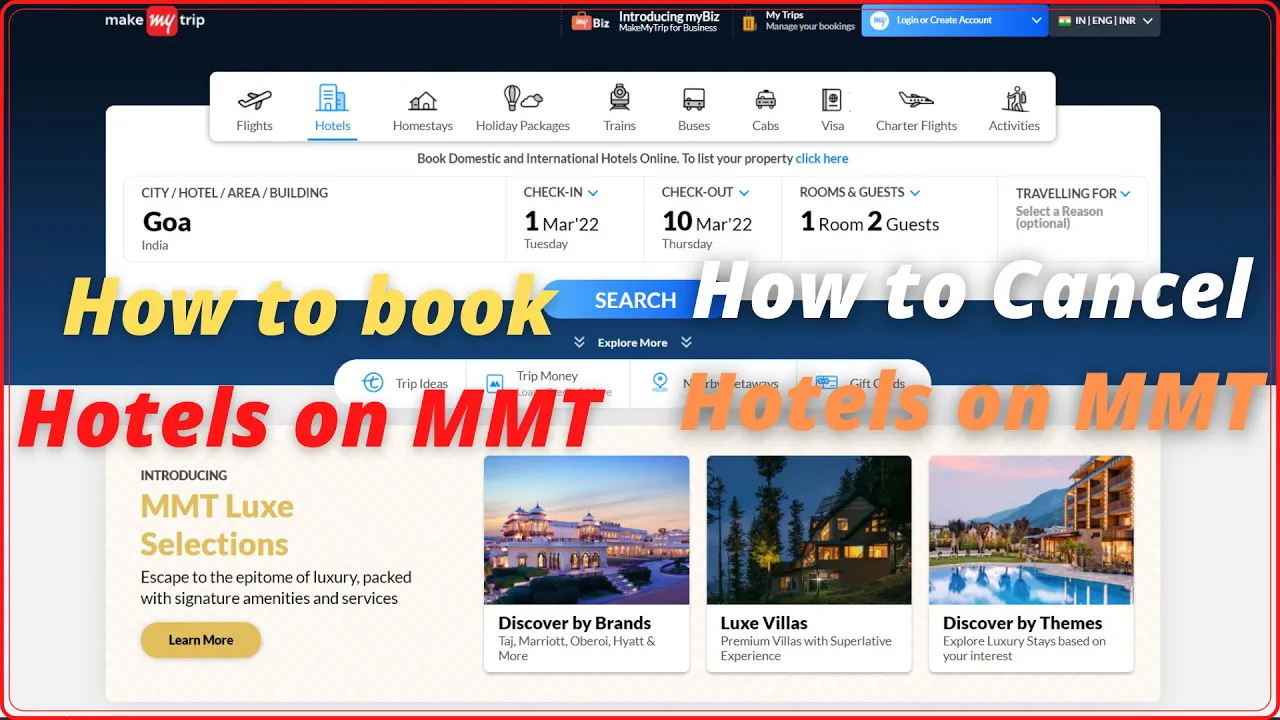This screenshot has height=720, width=1280.
Task: Click the Trip Ideas icon
Action: click(x=373, y=383)
